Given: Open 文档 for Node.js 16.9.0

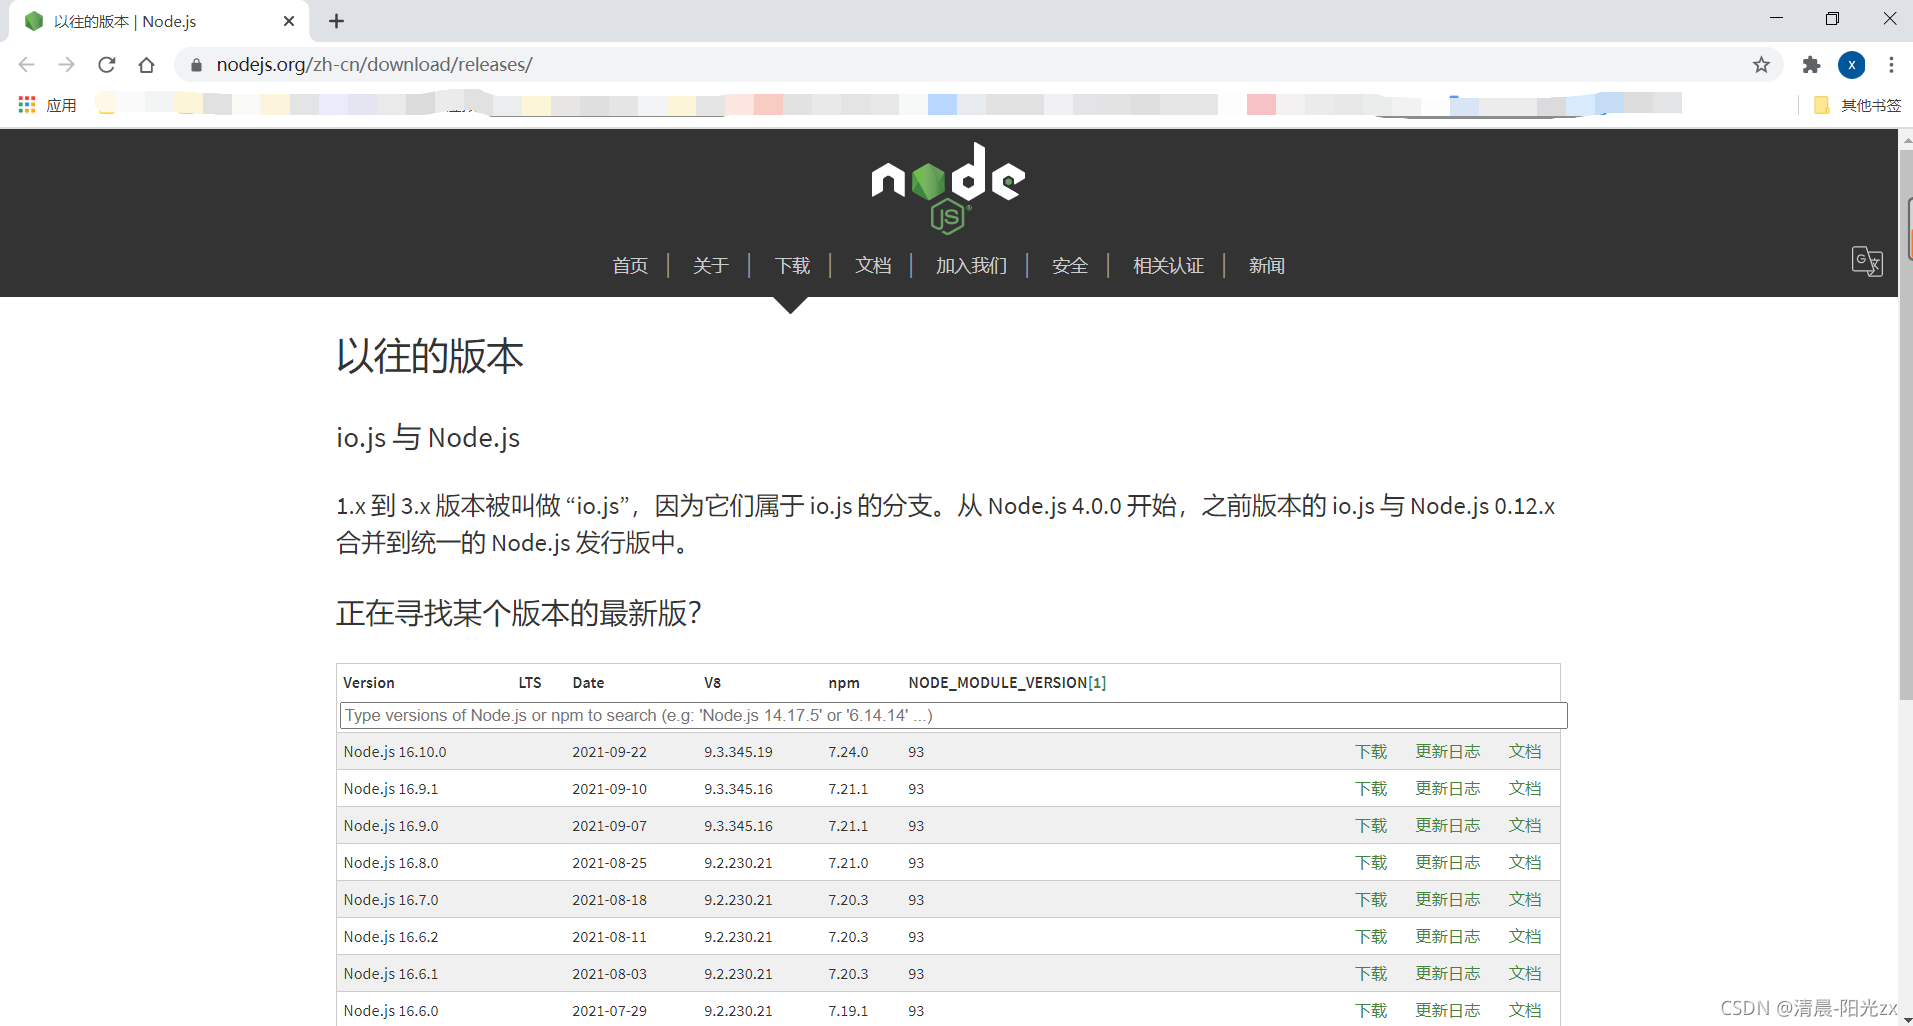Looking at the screenshot, I should pyautogui.click(x=1525, y=826).
